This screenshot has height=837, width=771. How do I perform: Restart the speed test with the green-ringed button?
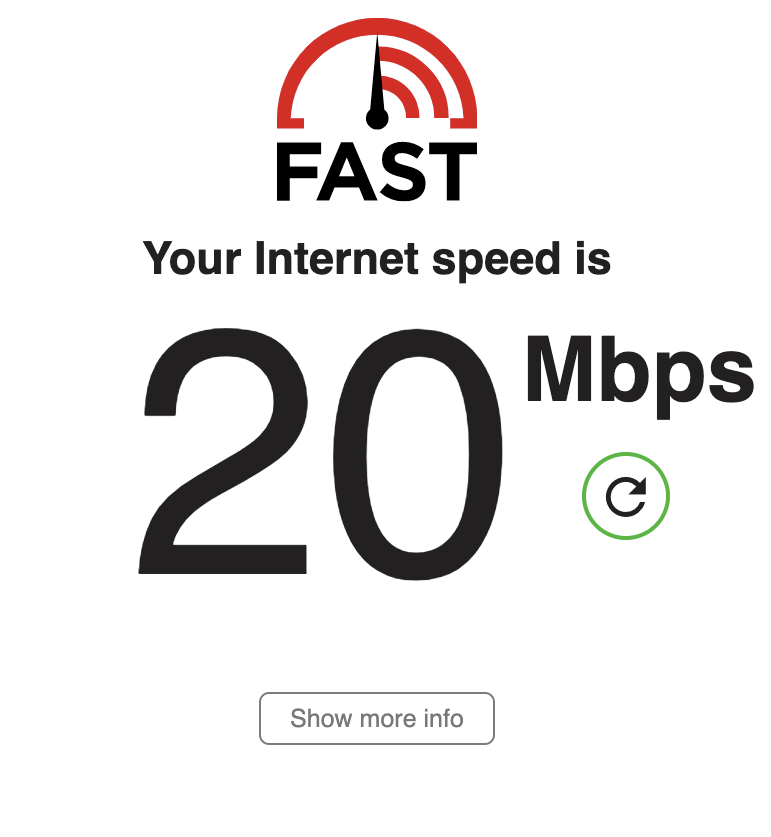pos(626,496)
